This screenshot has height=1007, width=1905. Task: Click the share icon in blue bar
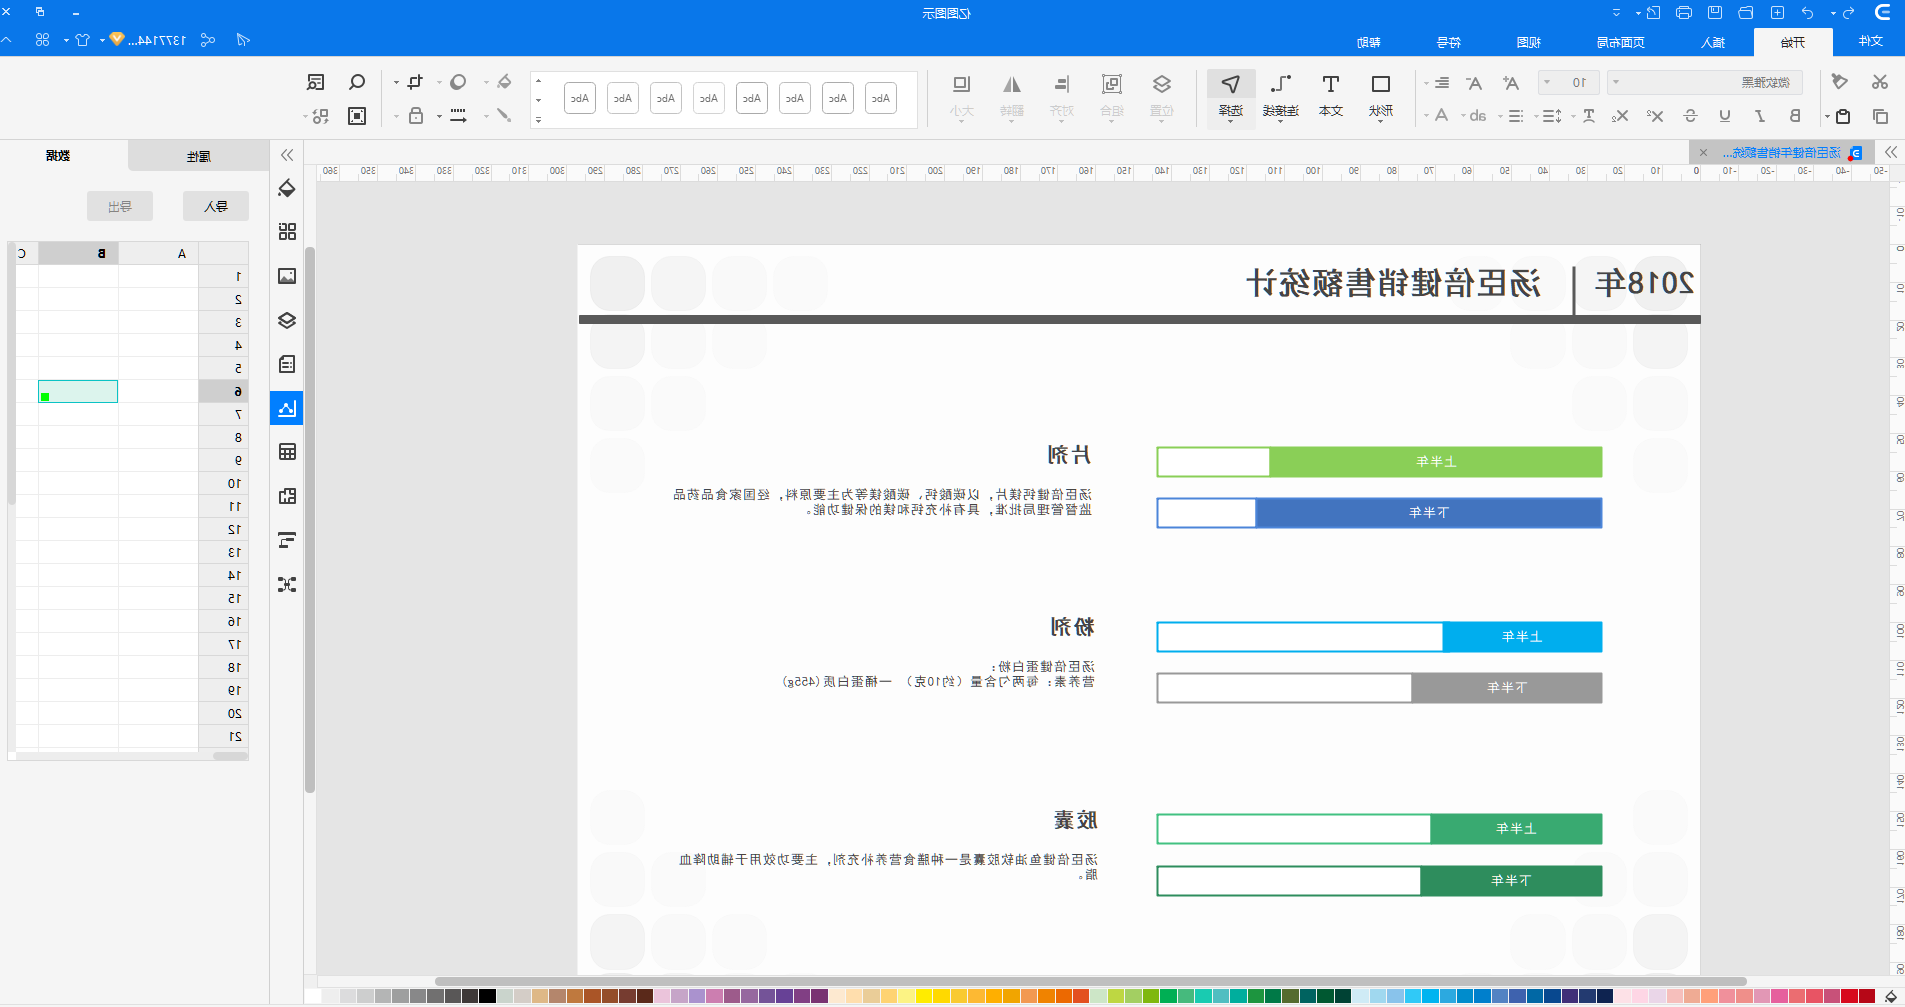click(208, 40)
